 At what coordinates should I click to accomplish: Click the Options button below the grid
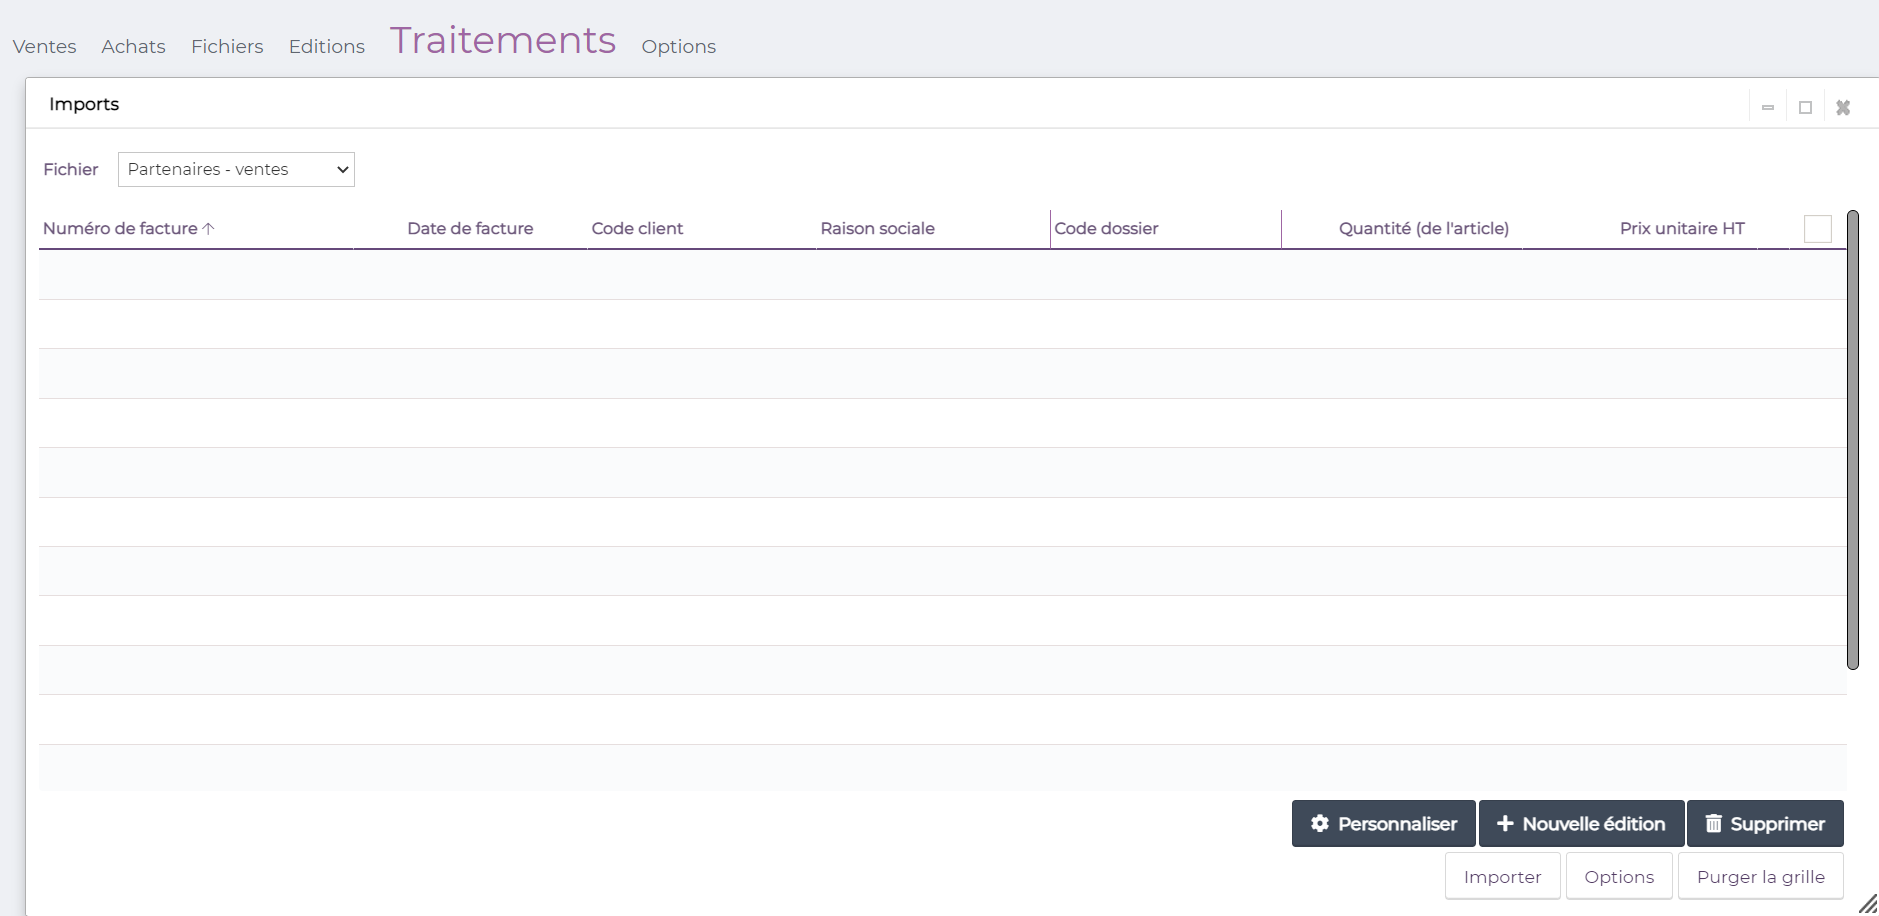(1618, 877)
